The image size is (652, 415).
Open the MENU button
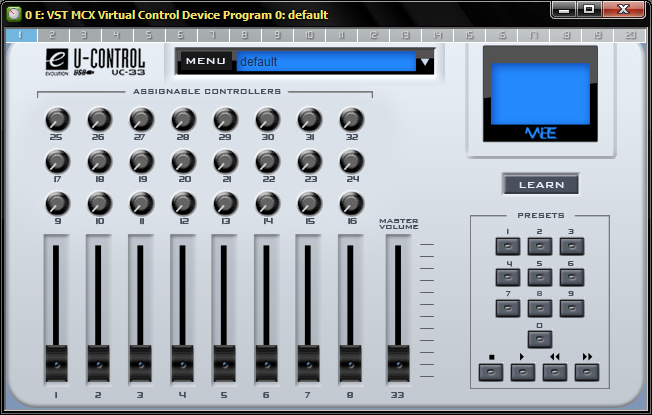tap(206, 61)
